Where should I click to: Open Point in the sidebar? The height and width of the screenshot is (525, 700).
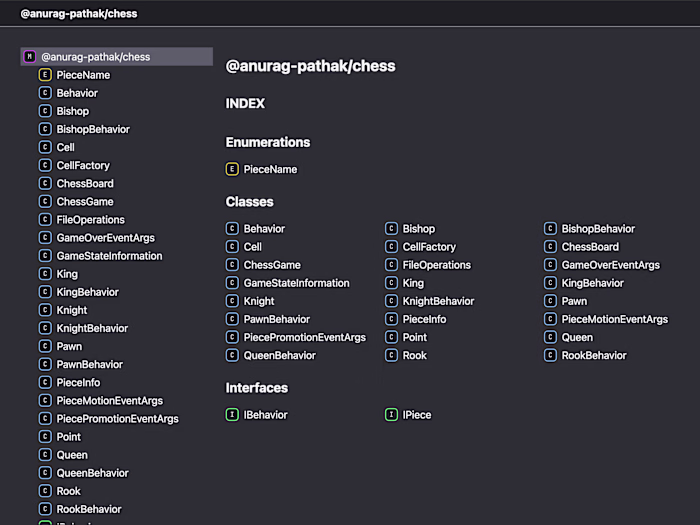click(69, 437)
